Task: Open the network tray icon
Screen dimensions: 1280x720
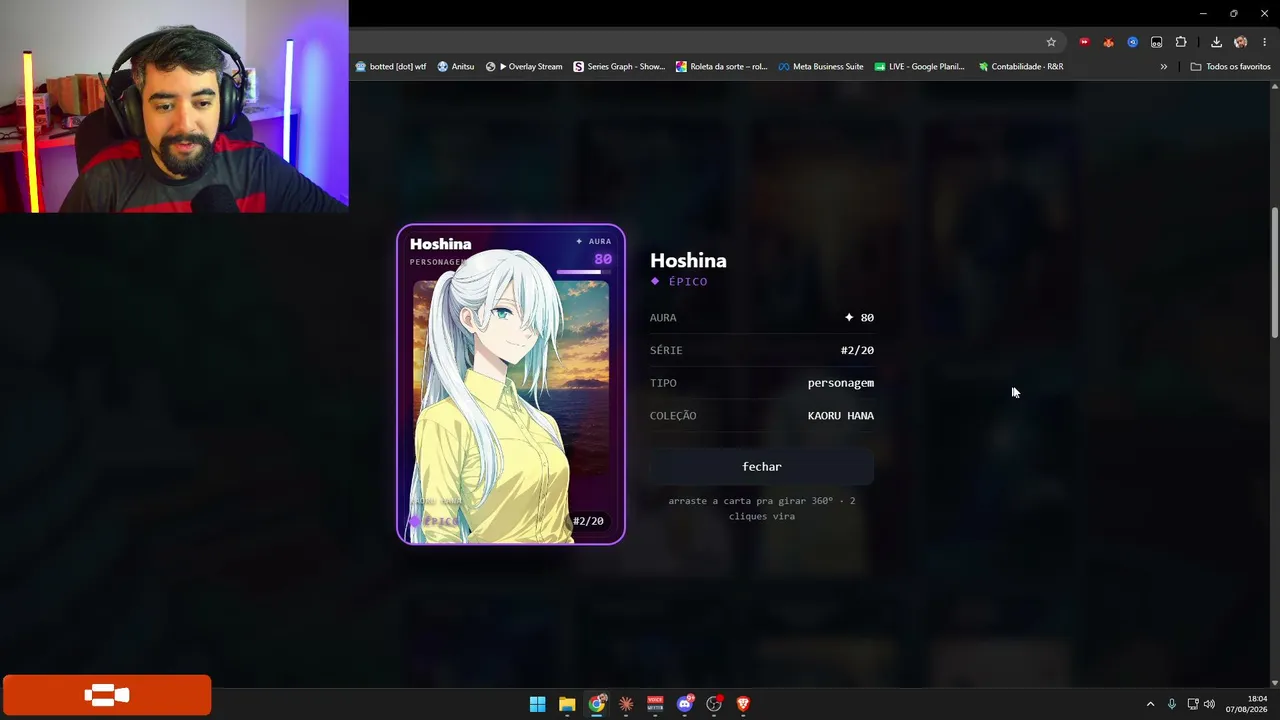Action: coord(1193,704)
